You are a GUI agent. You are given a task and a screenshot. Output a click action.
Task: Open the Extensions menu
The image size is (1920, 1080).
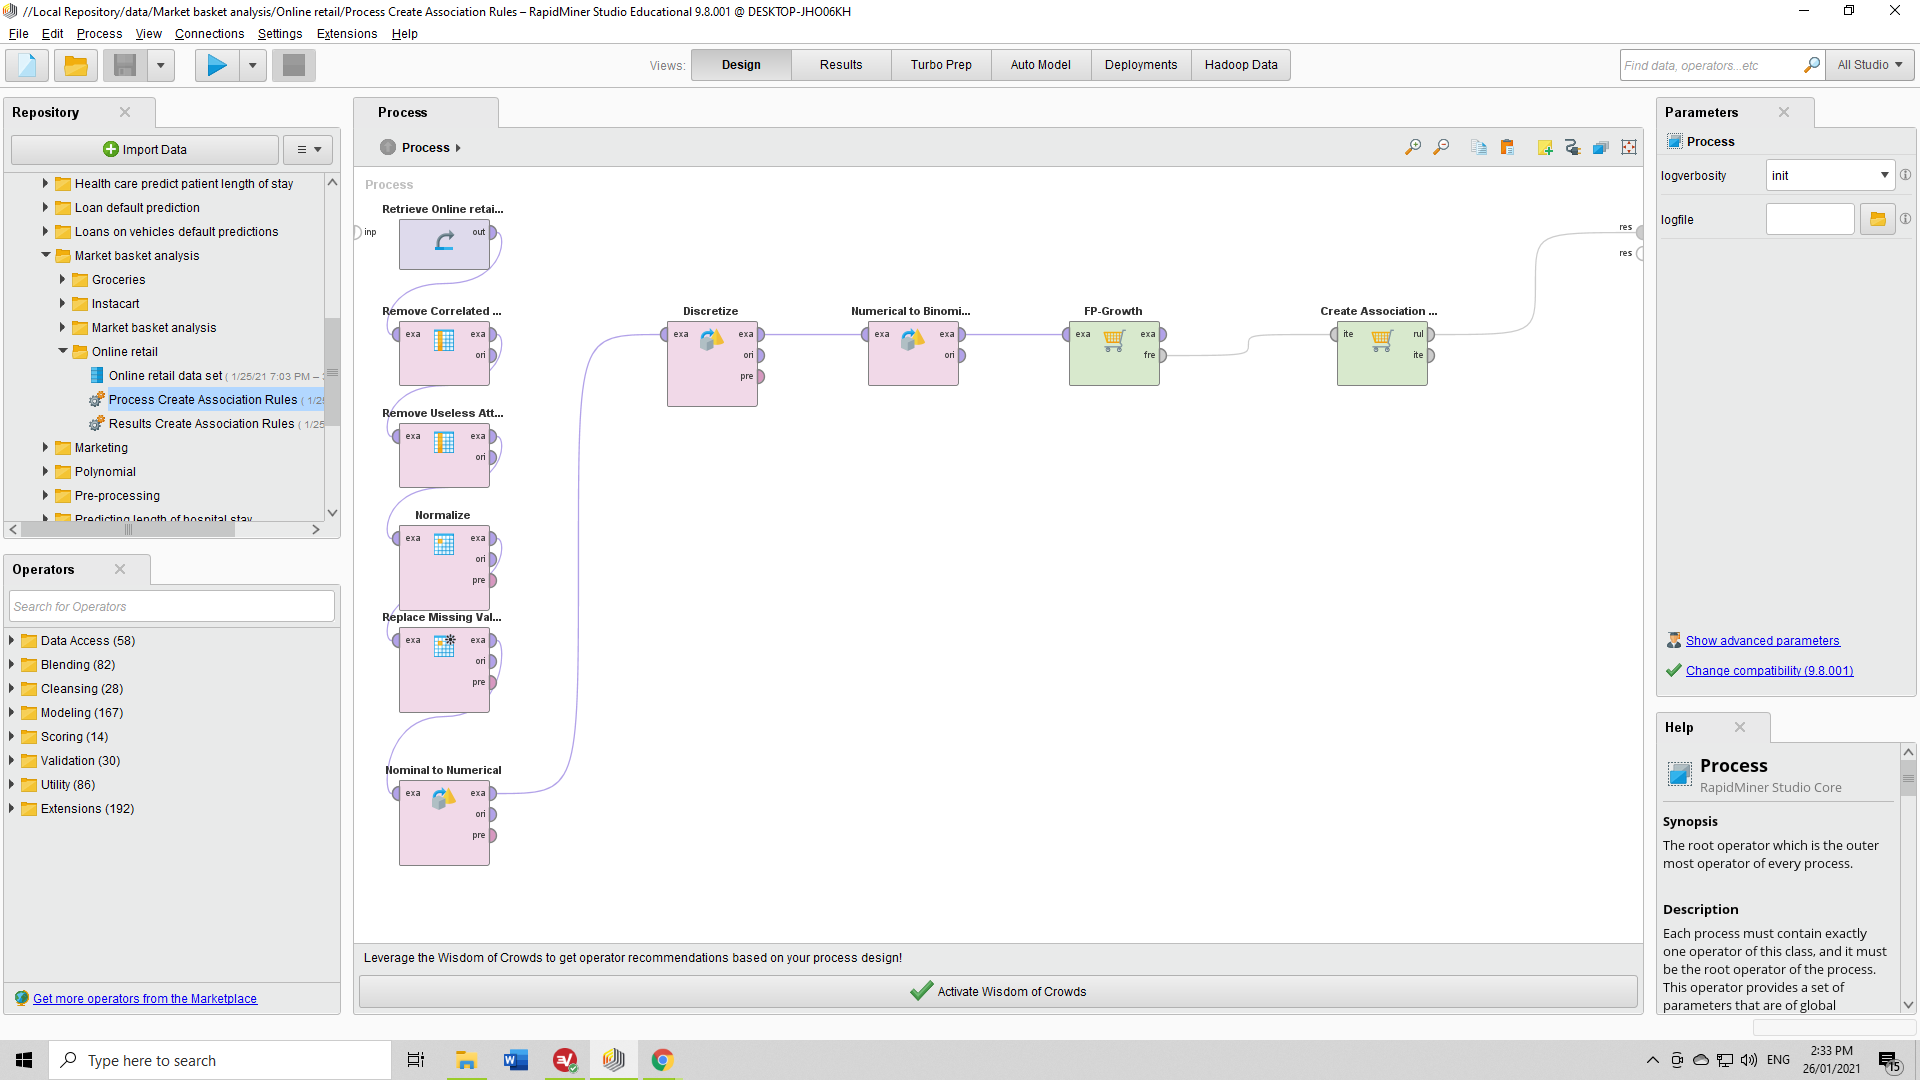(347, 34)
